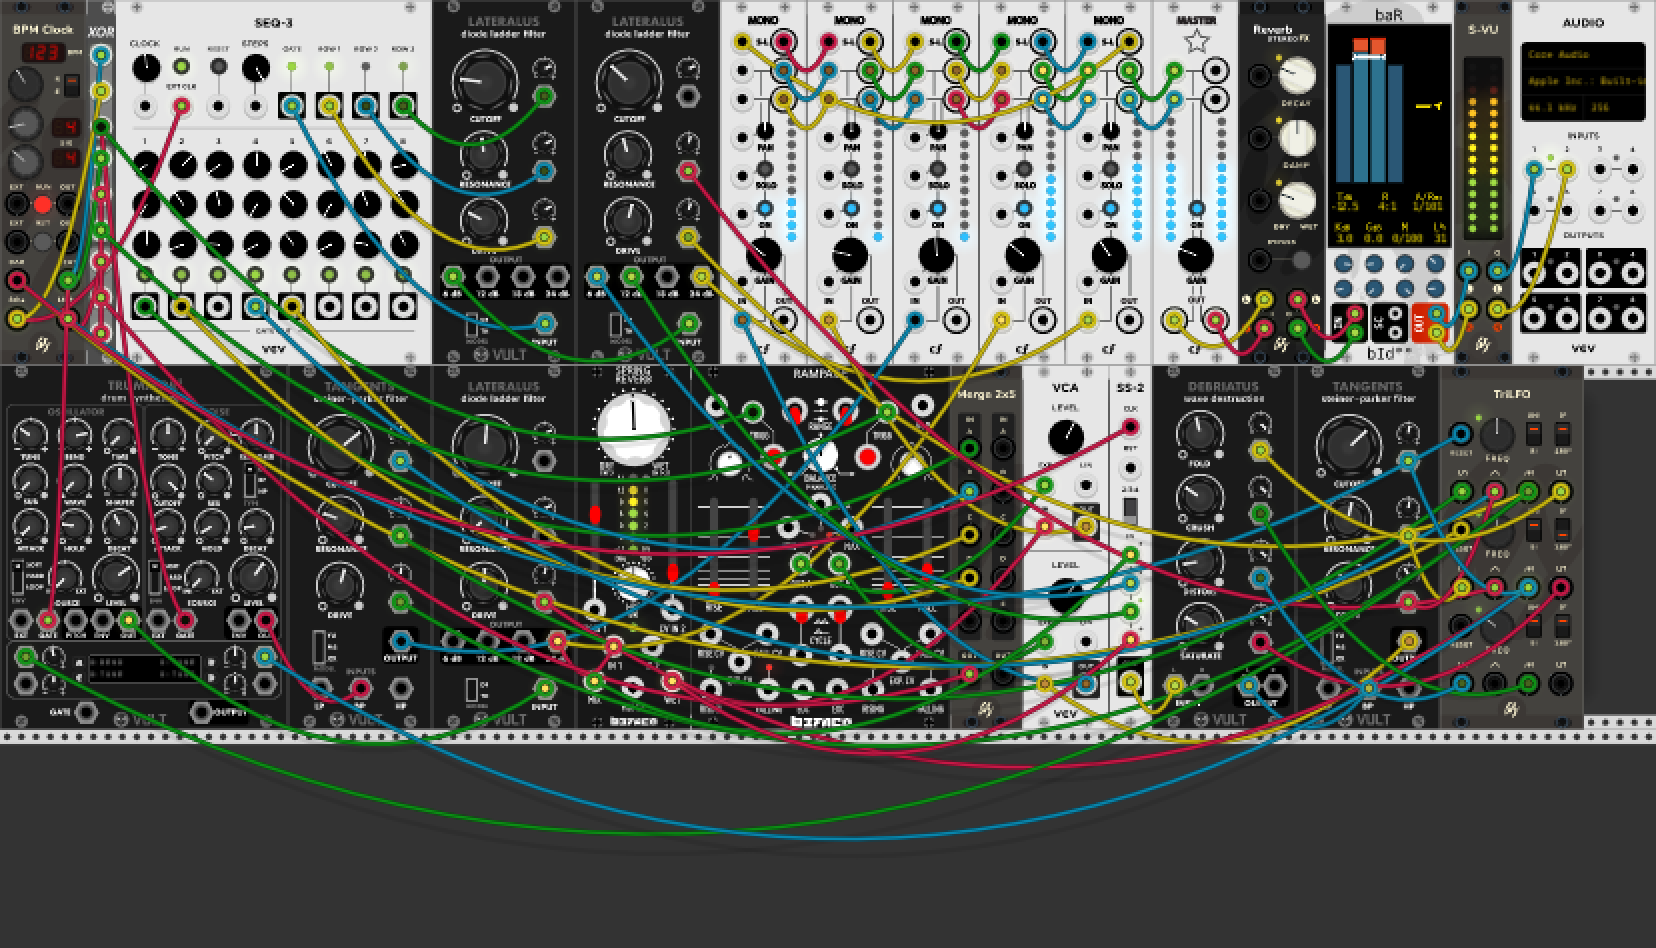The height and width of the screenshot is (948, 1656).
Task: Open the AUDIO module Core Audio driver selector
Action: click(x=1584, y=55)
